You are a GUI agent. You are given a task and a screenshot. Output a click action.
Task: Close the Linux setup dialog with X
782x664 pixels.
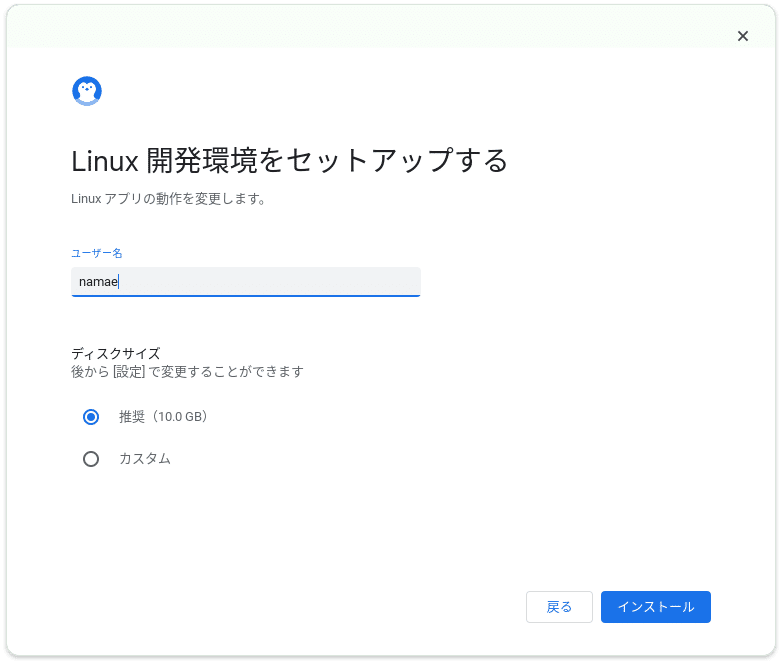point(743,36)
